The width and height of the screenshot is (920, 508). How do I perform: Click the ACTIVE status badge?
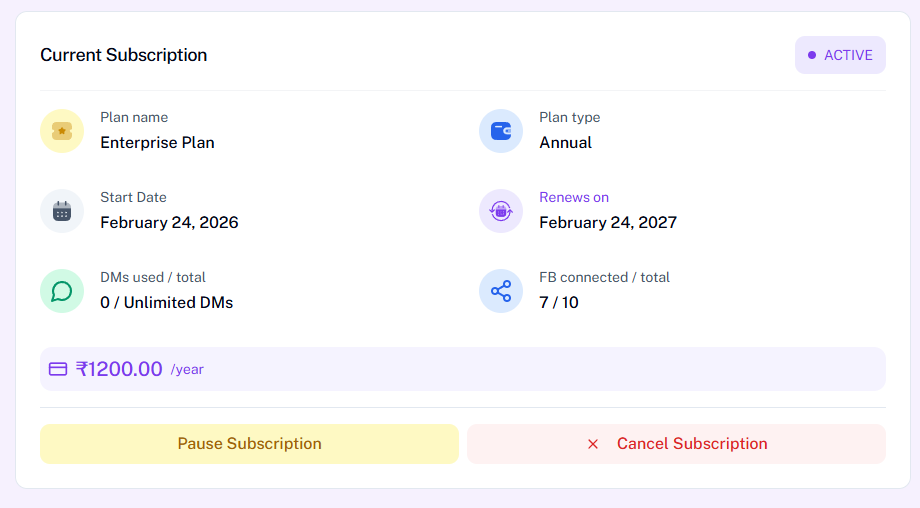click(x=840, y=55)
